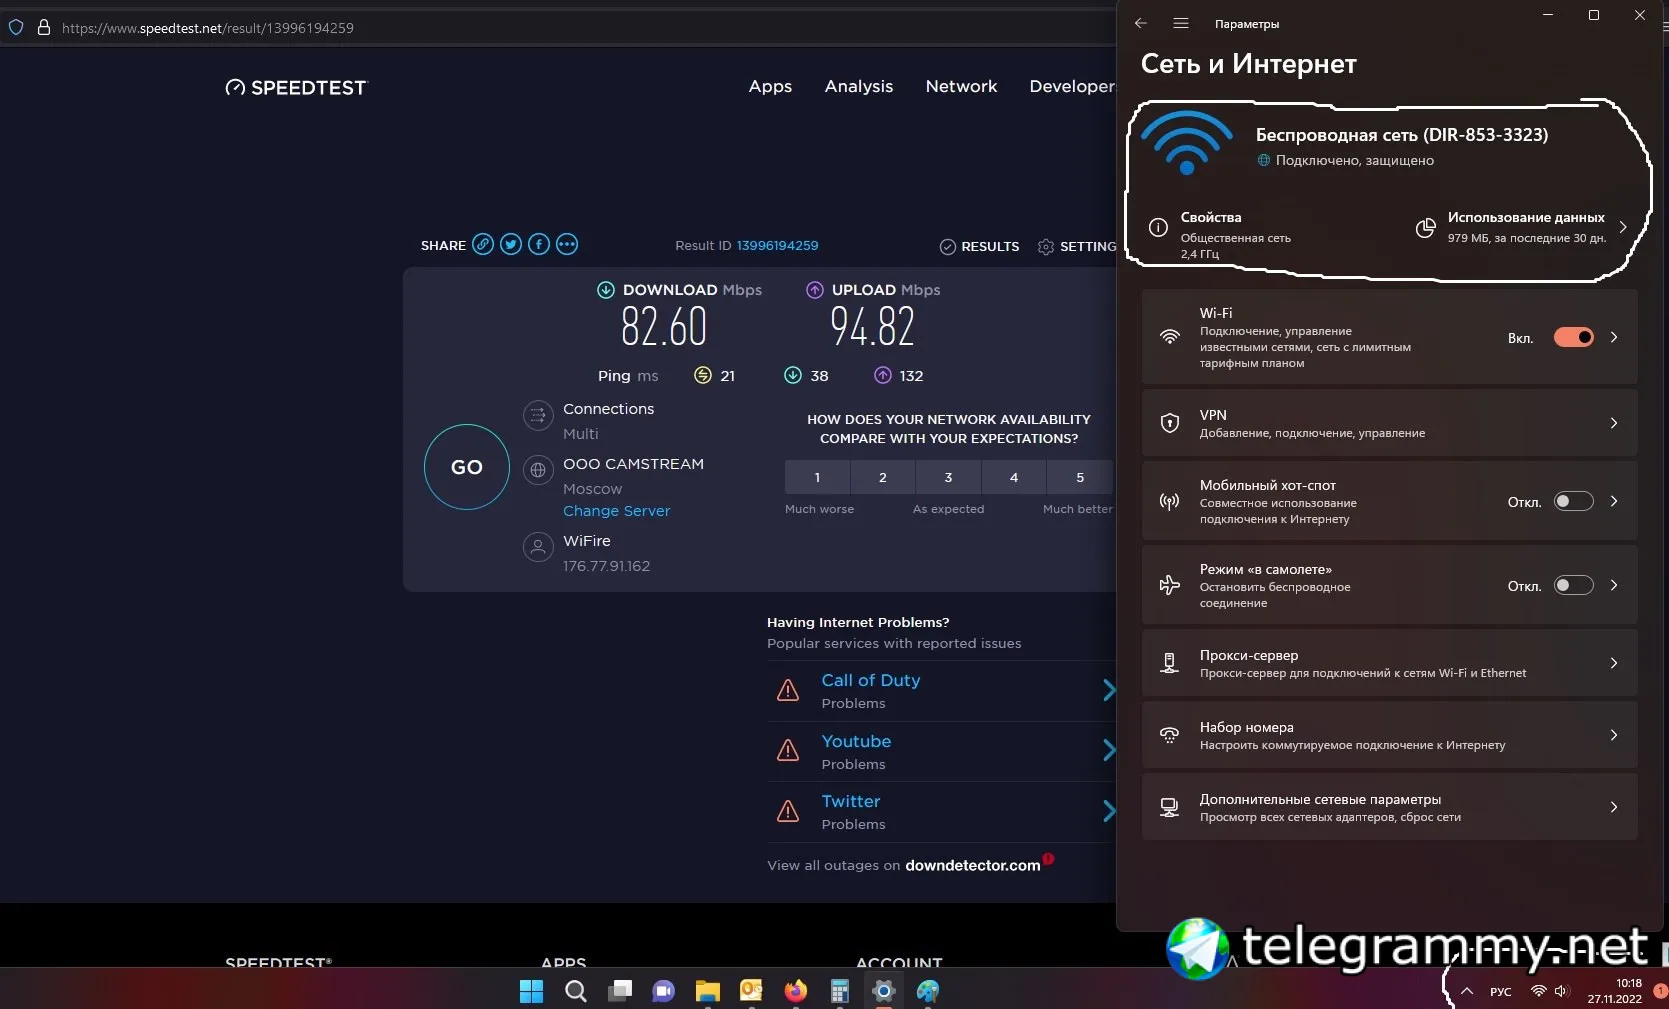Open the Network menu on Speedtest
The image size is (1669, 1009).
(961, 87)
